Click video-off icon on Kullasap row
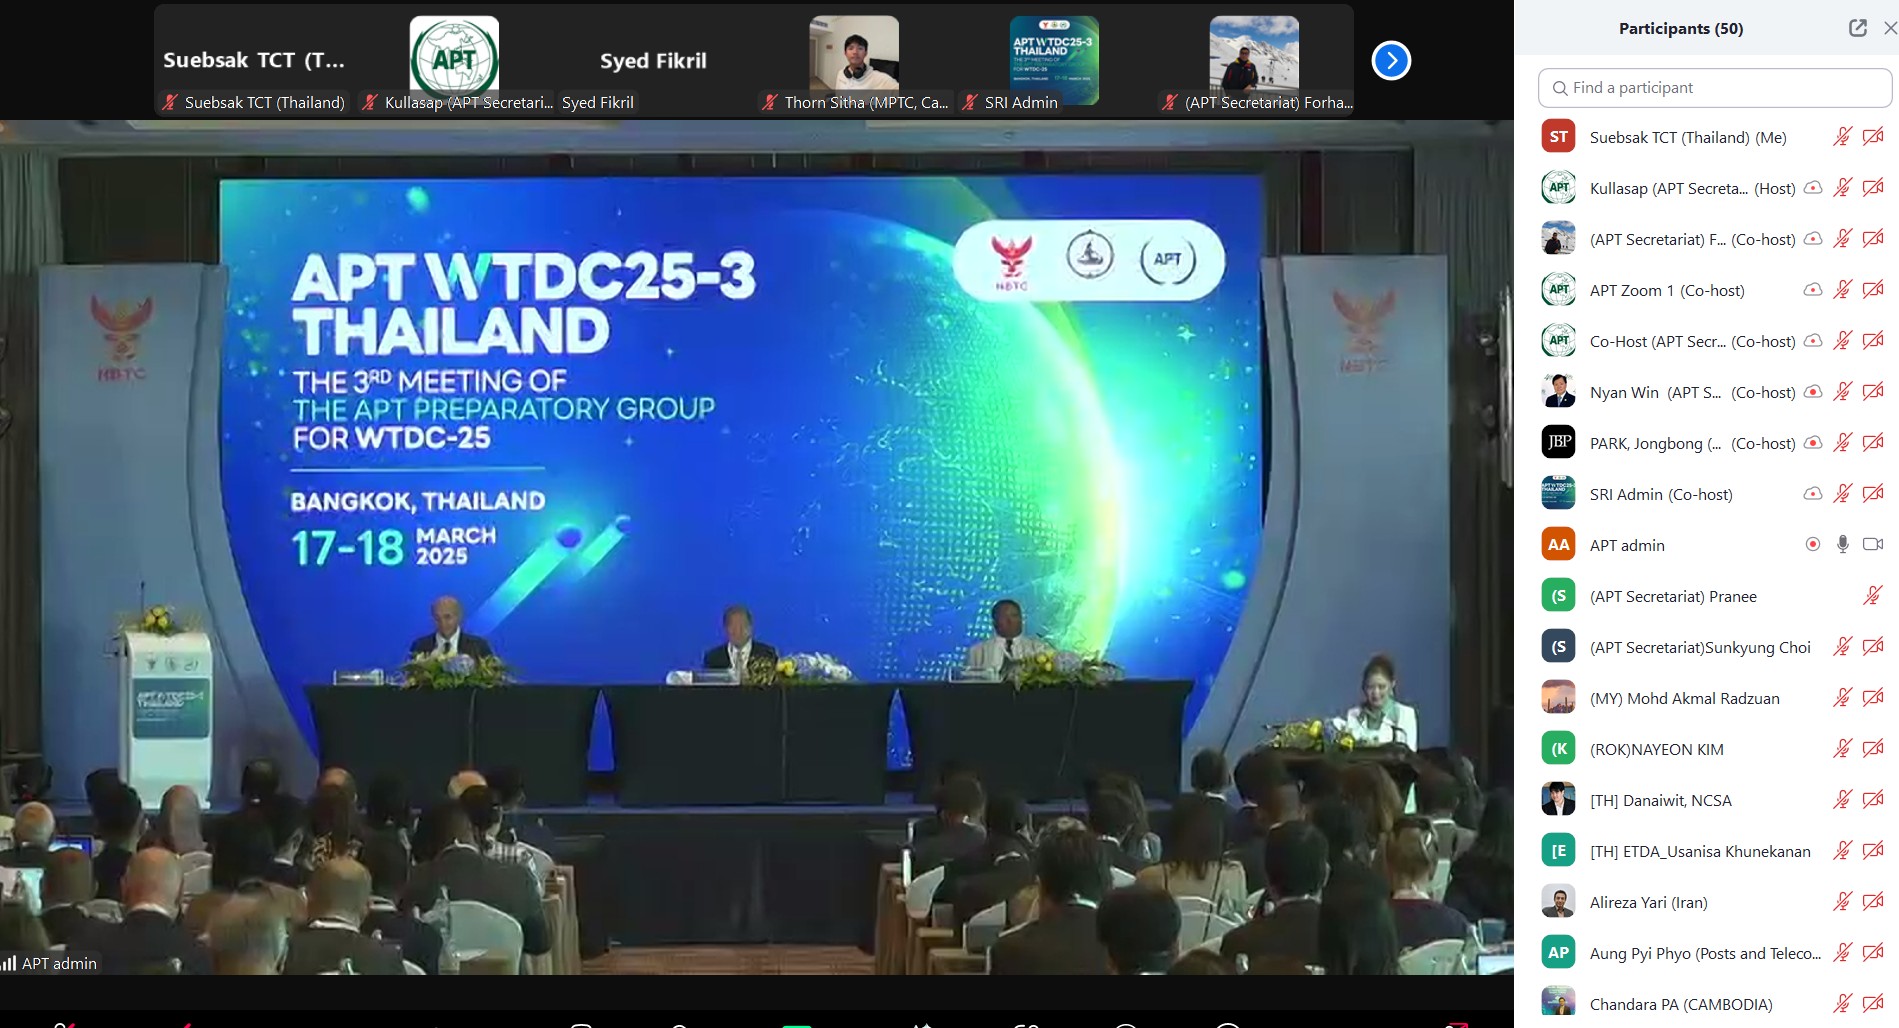1899x1028 pixels. click(x=1873, y=188)
